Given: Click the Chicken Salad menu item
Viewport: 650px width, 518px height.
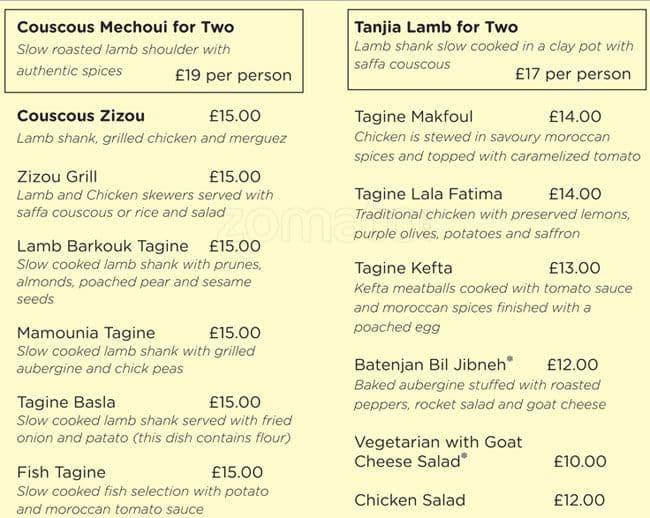Looking at the screenshot, I should (409, 500).
